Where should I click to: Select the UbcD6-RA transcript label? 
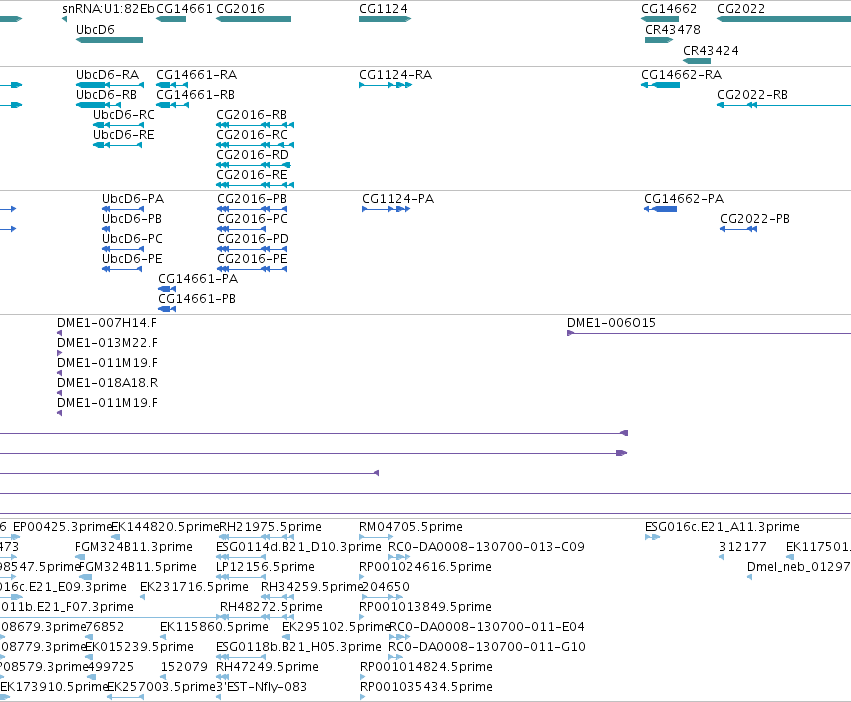tap(107, 74)
